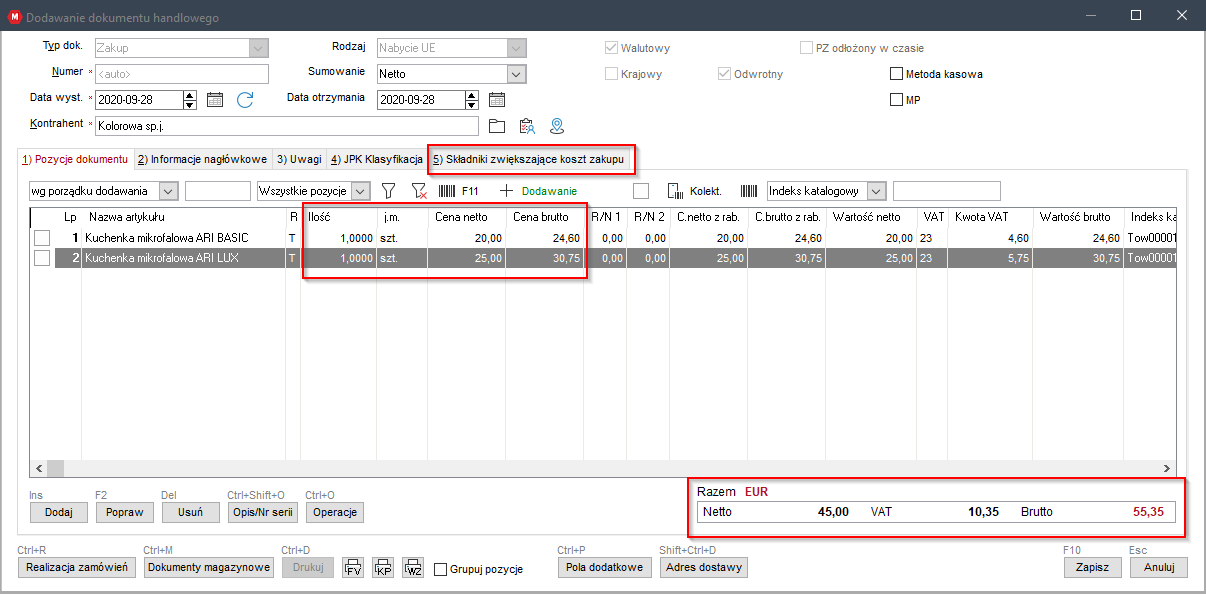Image resolution: width=1206 pixels, height=596 pixels.
Task: Open Składniki zwiększające koszt zakupu tab
Action: [528, 160]
